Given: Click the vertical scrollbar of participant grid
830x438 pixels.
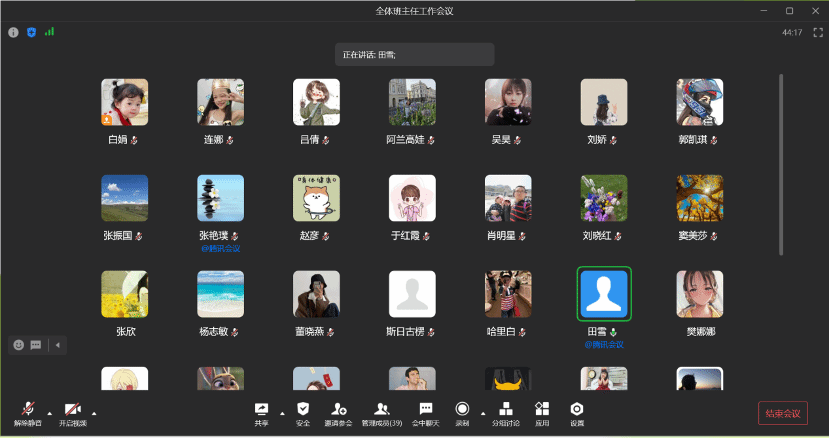Looking at the screenshot, I should 780,160.
